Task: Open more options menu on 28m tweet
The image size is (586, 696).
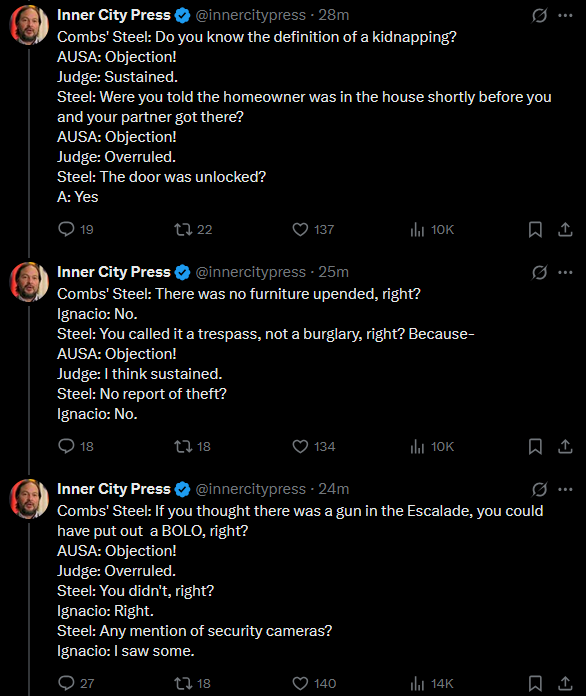Action: 565,16
